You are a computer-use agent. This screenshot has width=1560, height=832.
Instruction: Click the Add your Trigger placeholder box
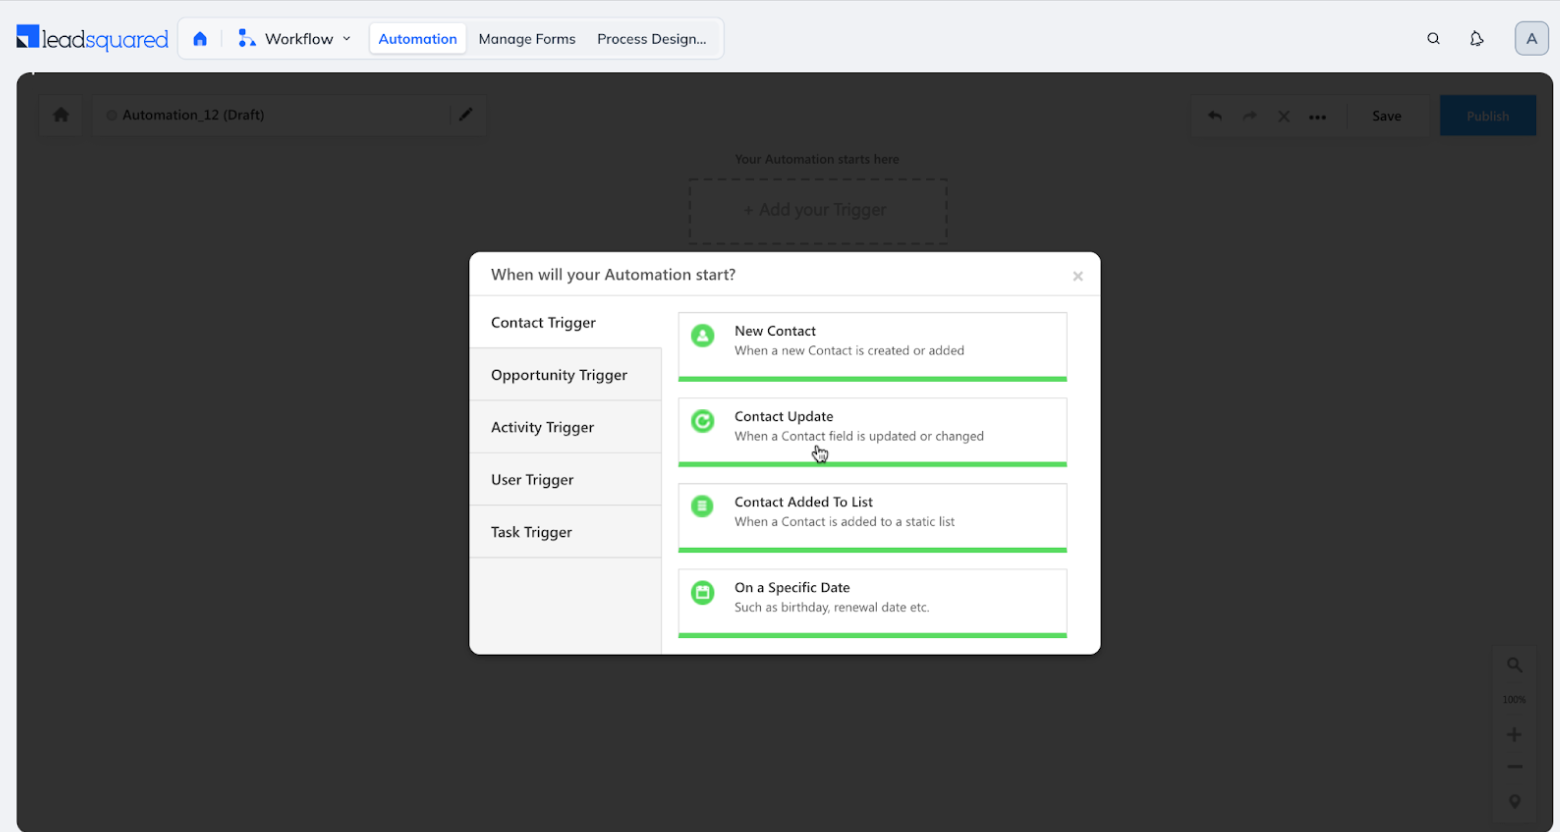(817, 210)
